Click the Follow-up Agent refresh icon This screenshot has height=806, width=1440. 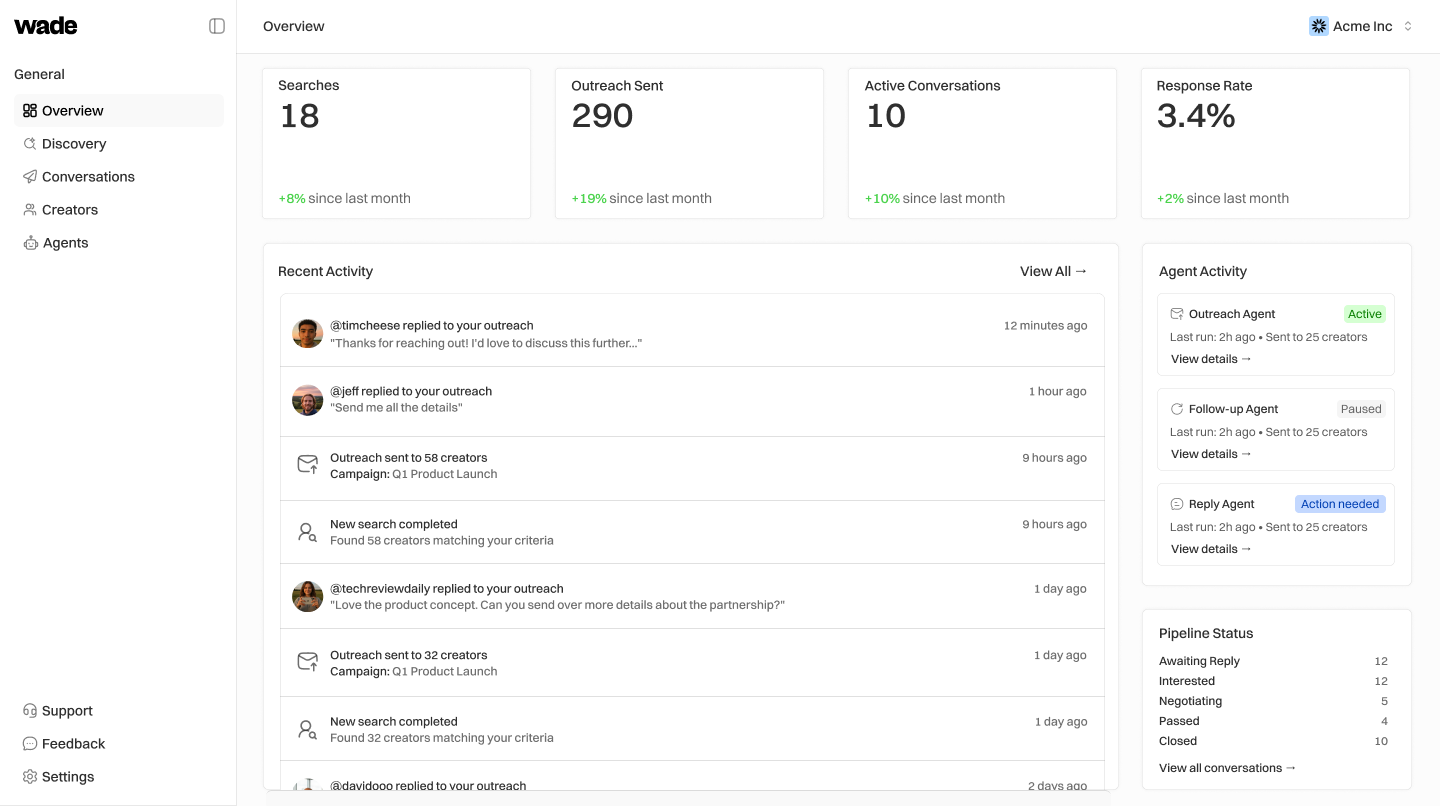point(1176,408)
